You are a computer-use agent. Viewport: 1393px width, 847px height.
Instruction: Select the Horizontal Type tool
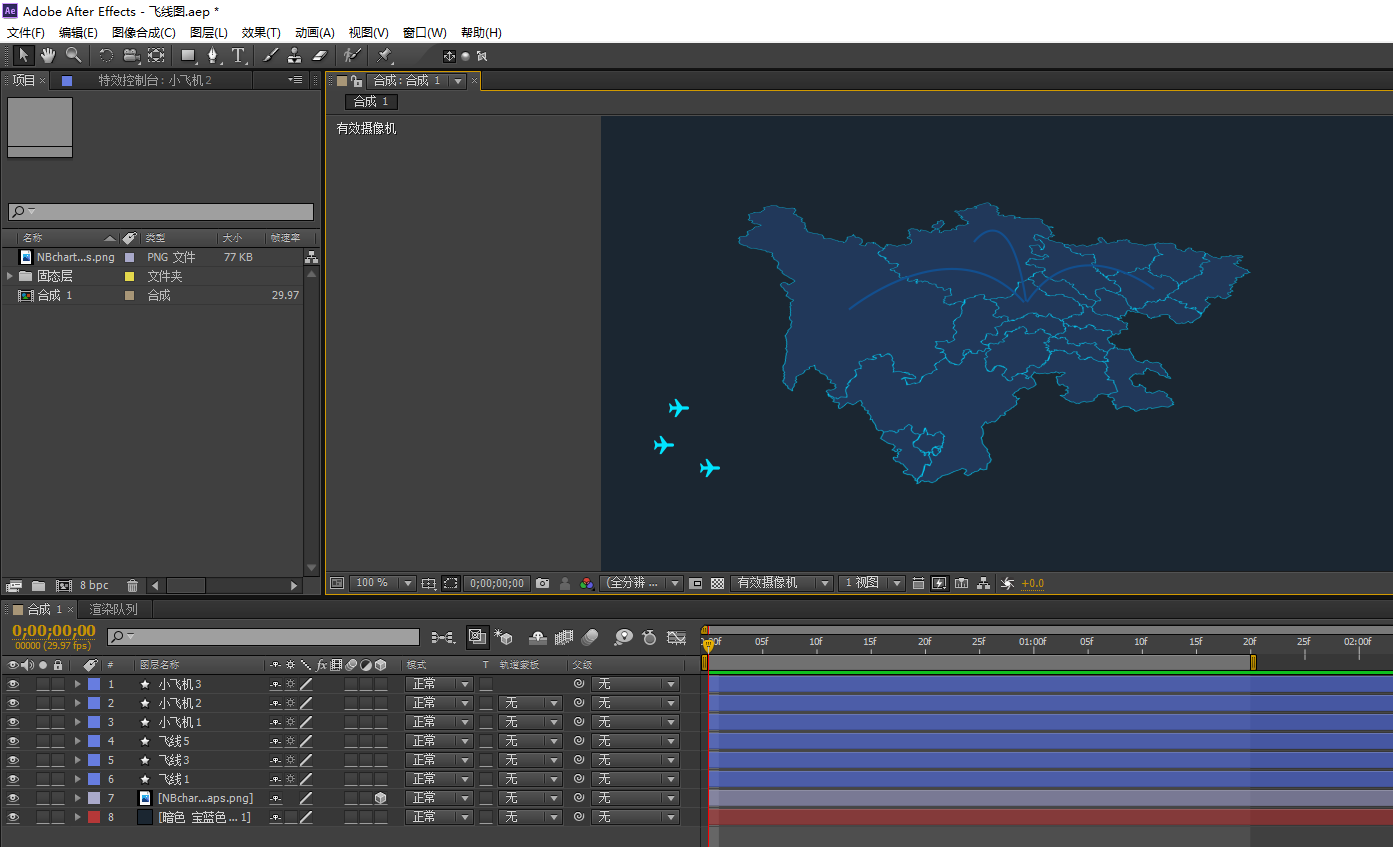pos(238,56)
